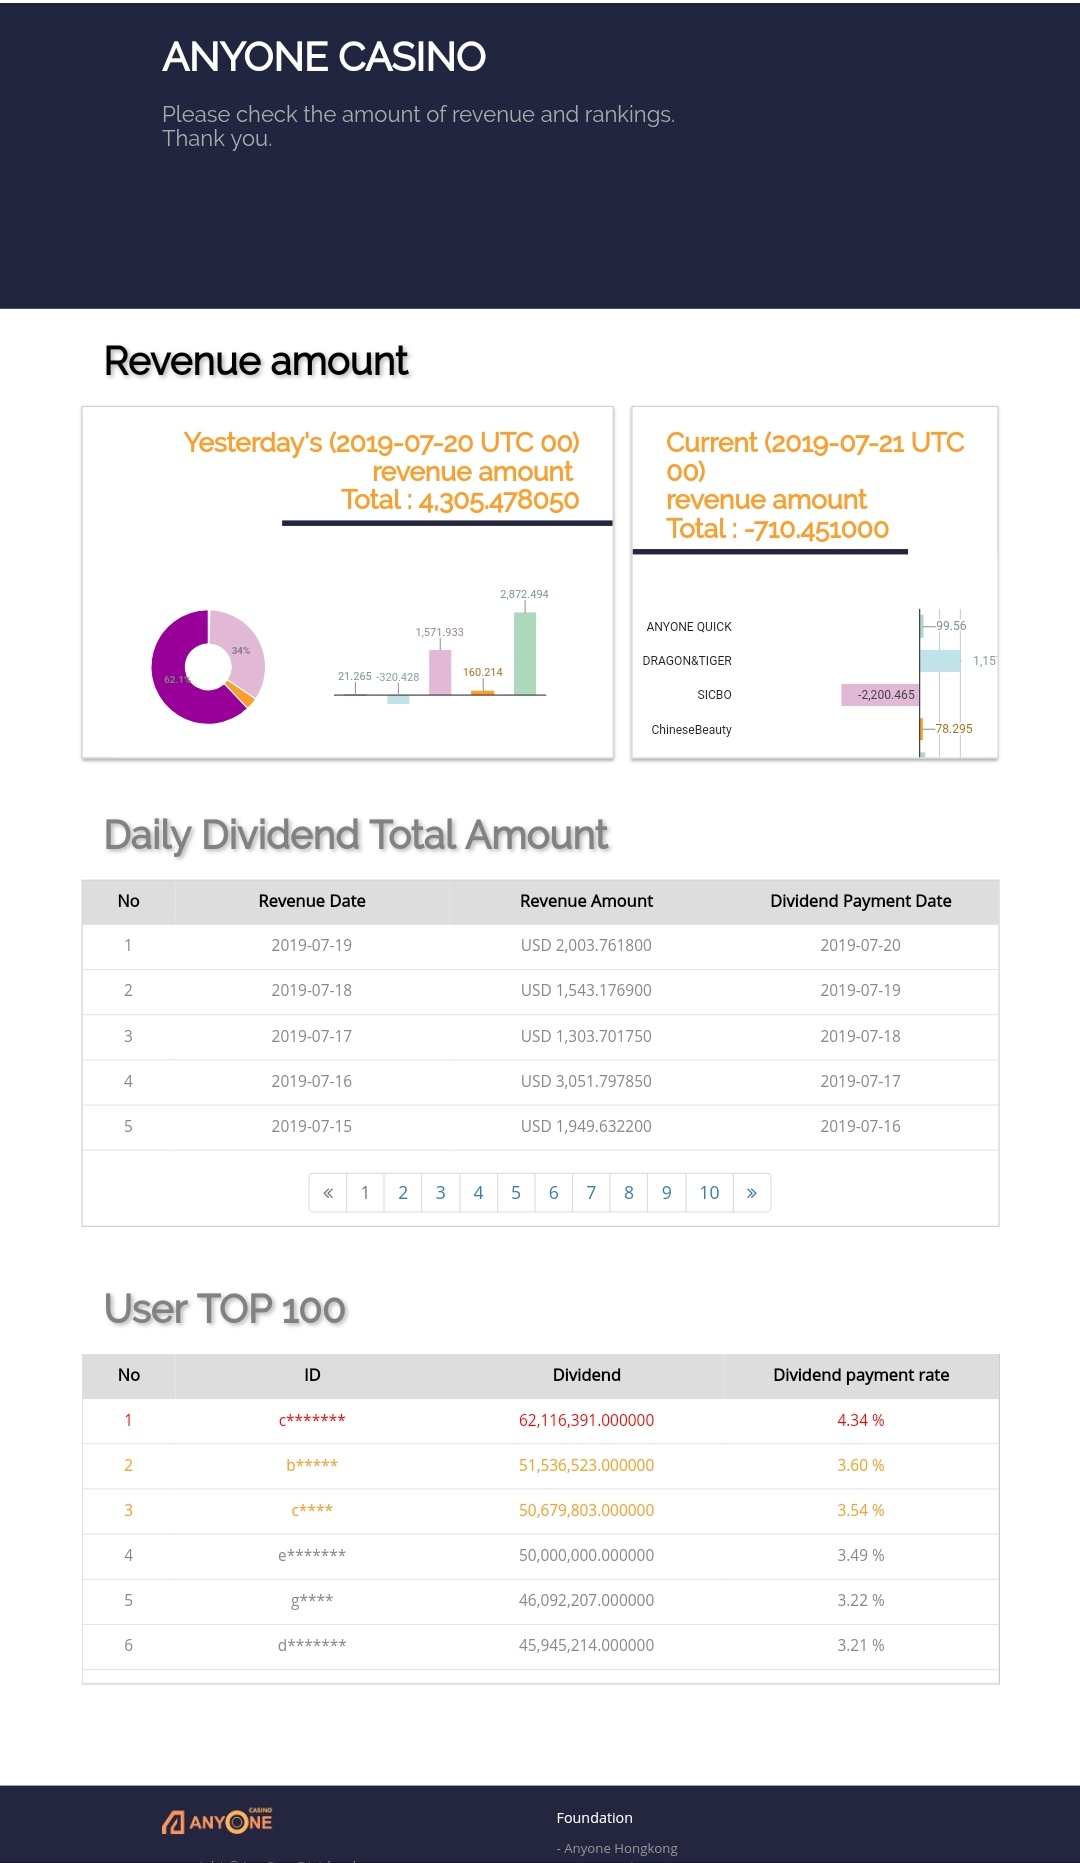Select dividend 62,116,391.000000
This screenshot has height=1863, width=1080.
pos(586,1420)
